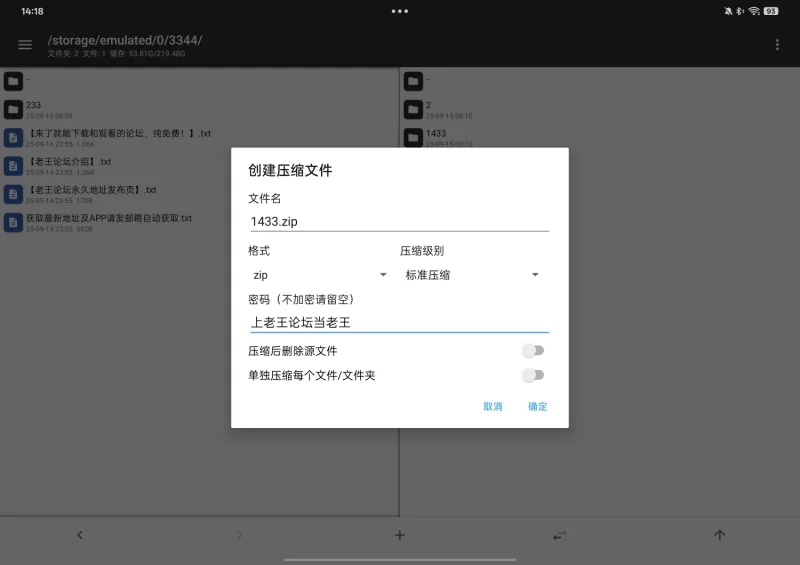800x565 pixels.
Task: Click the folder icon named 2
Action: tap(413, 109)
